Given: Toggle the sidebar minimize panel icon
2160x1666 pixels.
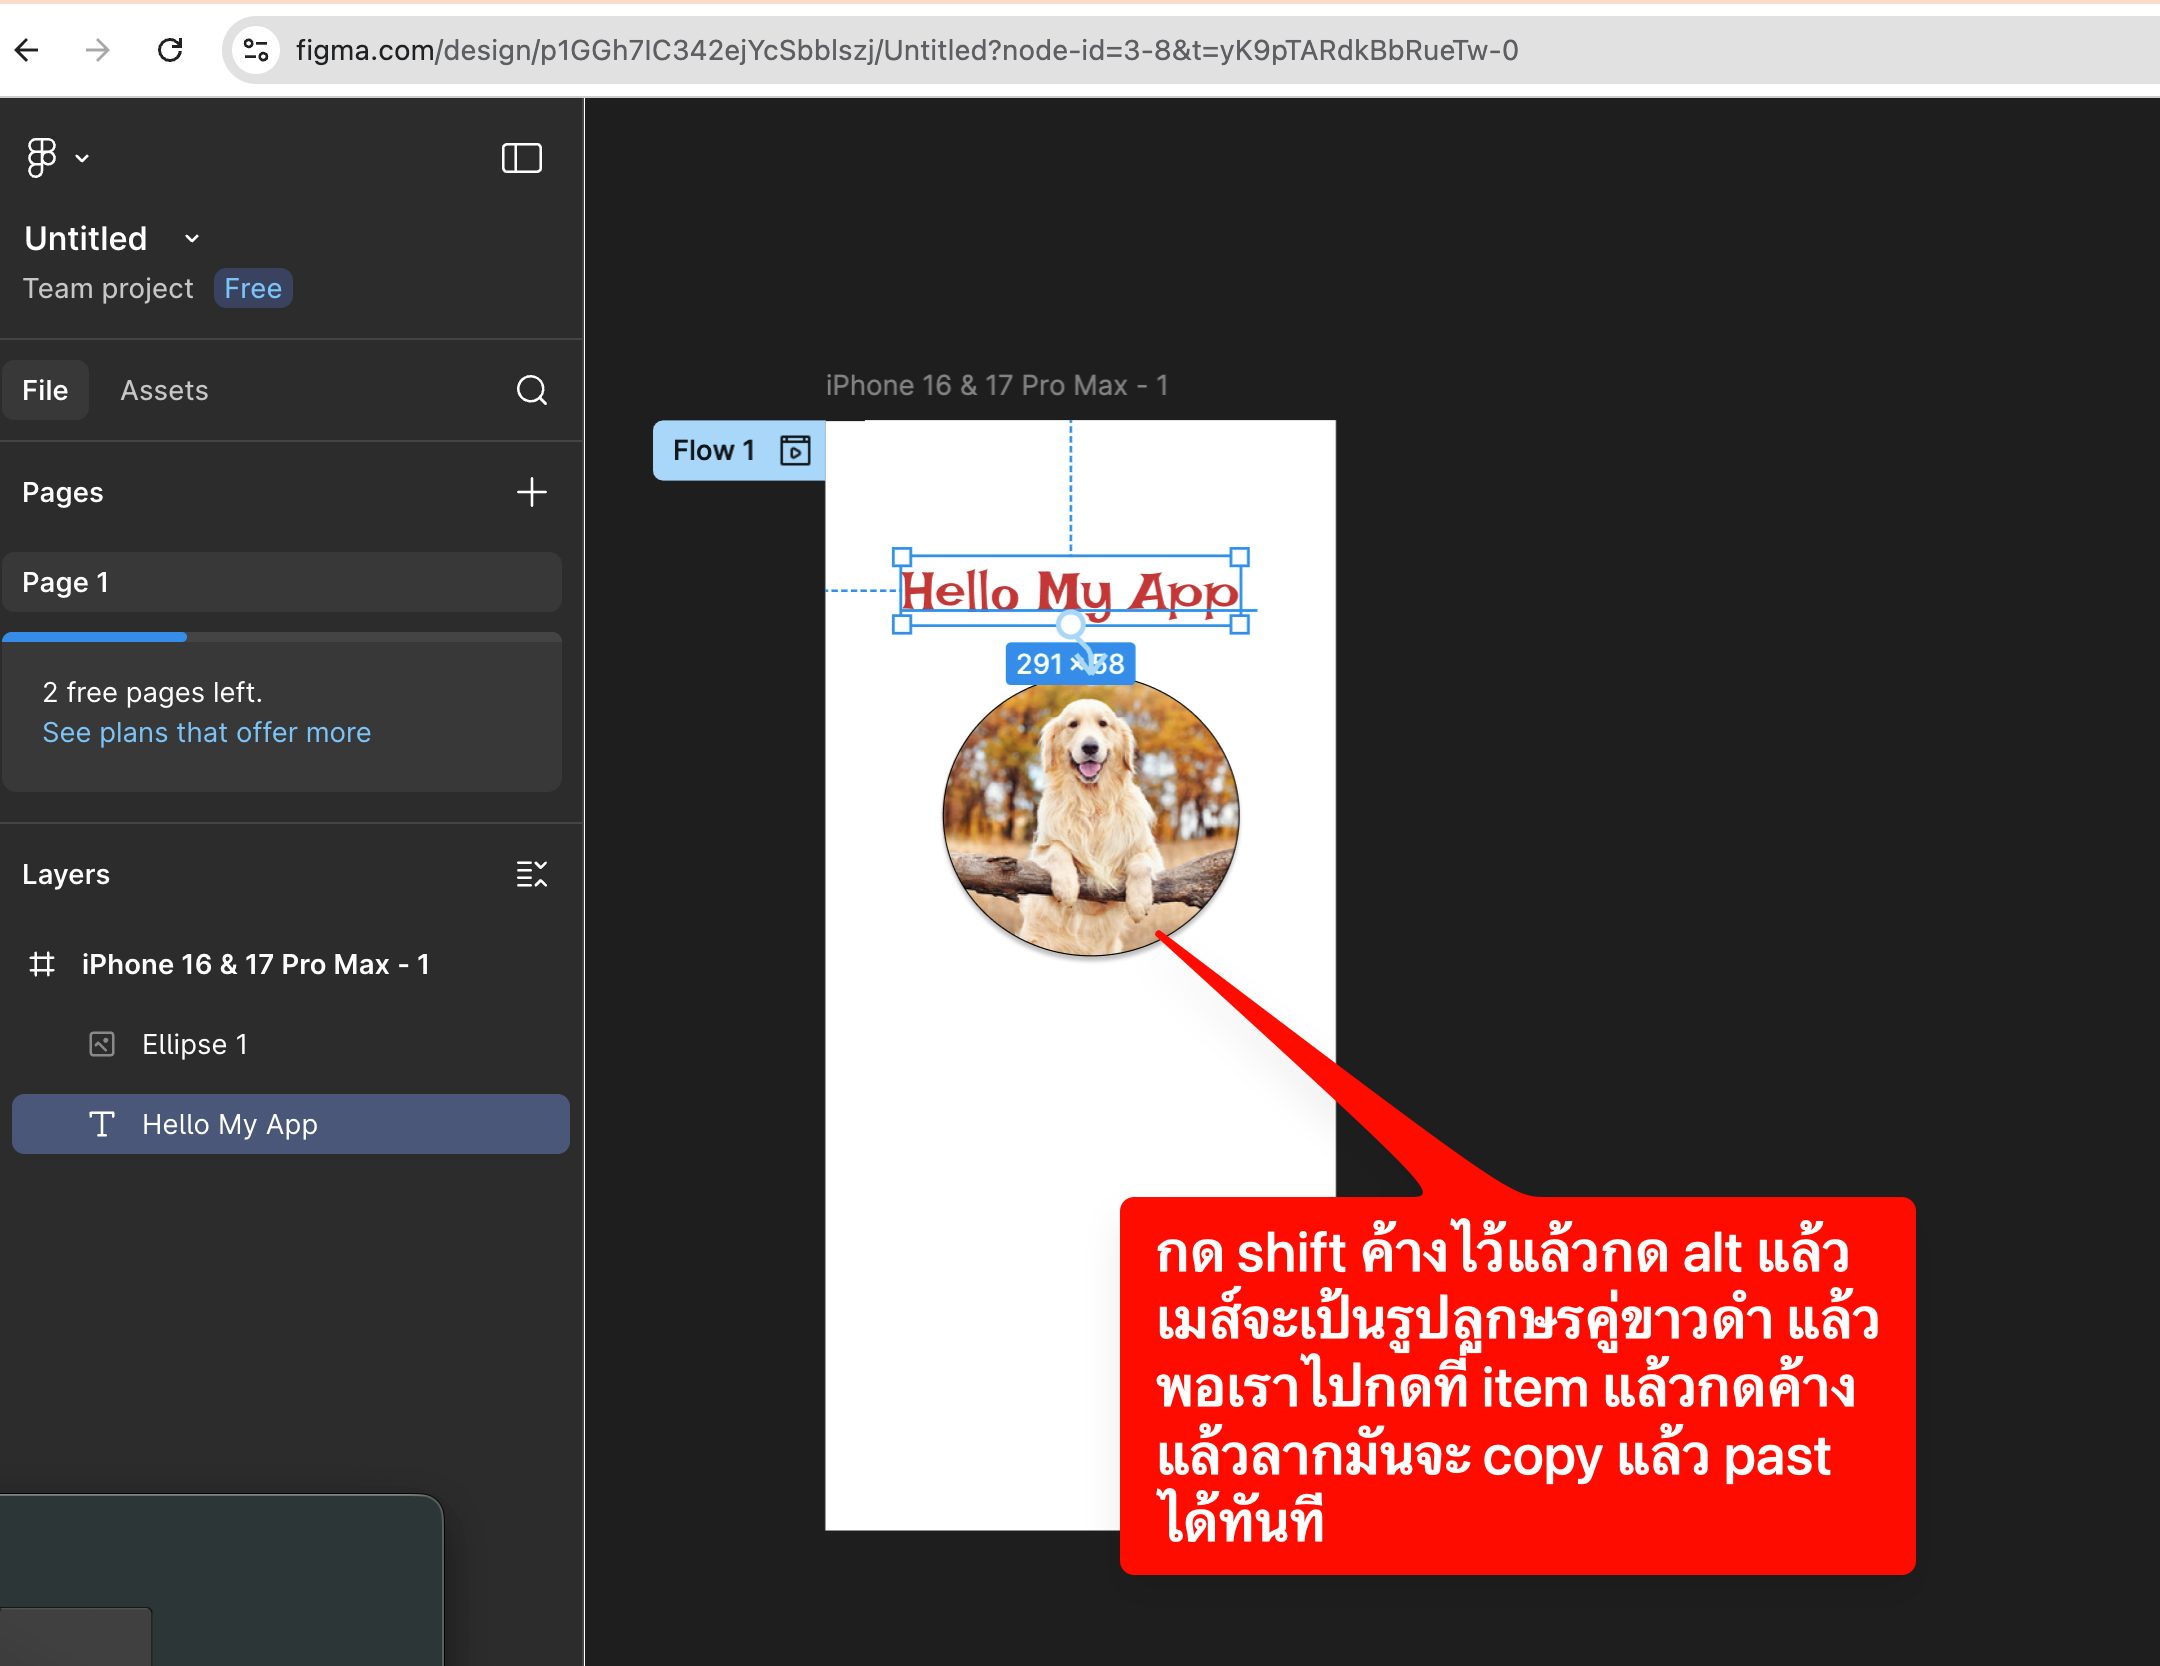Looking at the screenshot, I should point(521,158).
